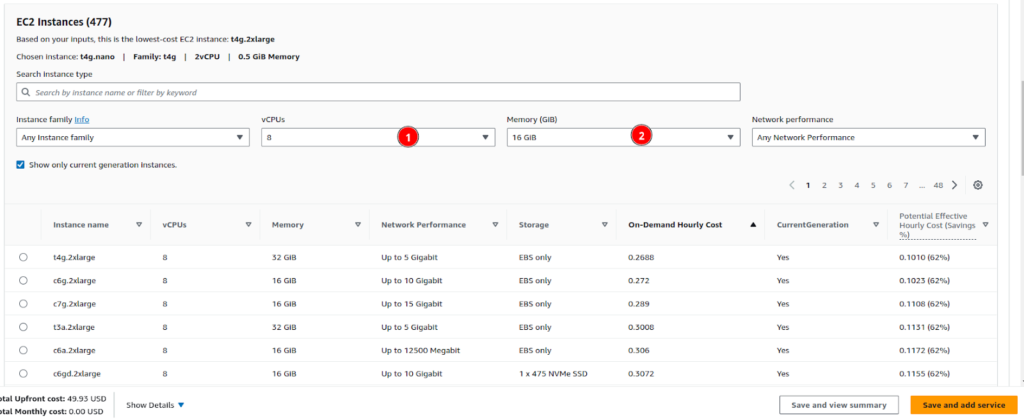Select the t4g.2xlarge instance radio button
This screenshot has height=420, width=1024.
[x=24, y=257]
